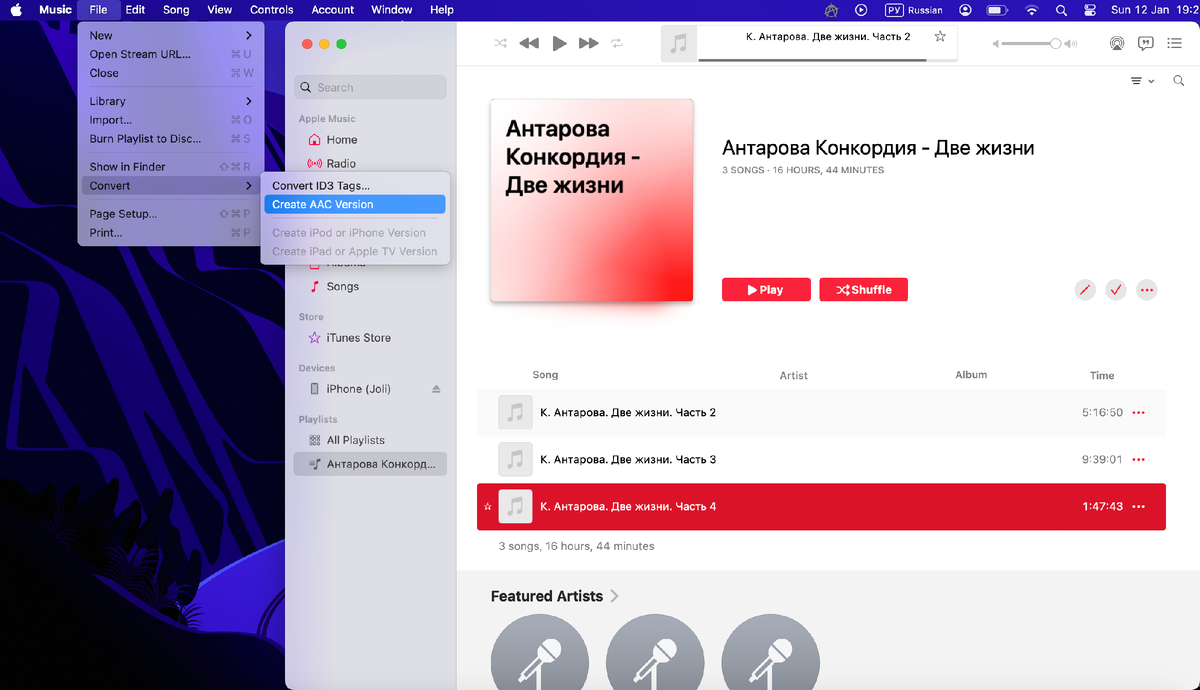Select Print... in File menu
The image size is (1200, 690).
click(x=171, y=232)
